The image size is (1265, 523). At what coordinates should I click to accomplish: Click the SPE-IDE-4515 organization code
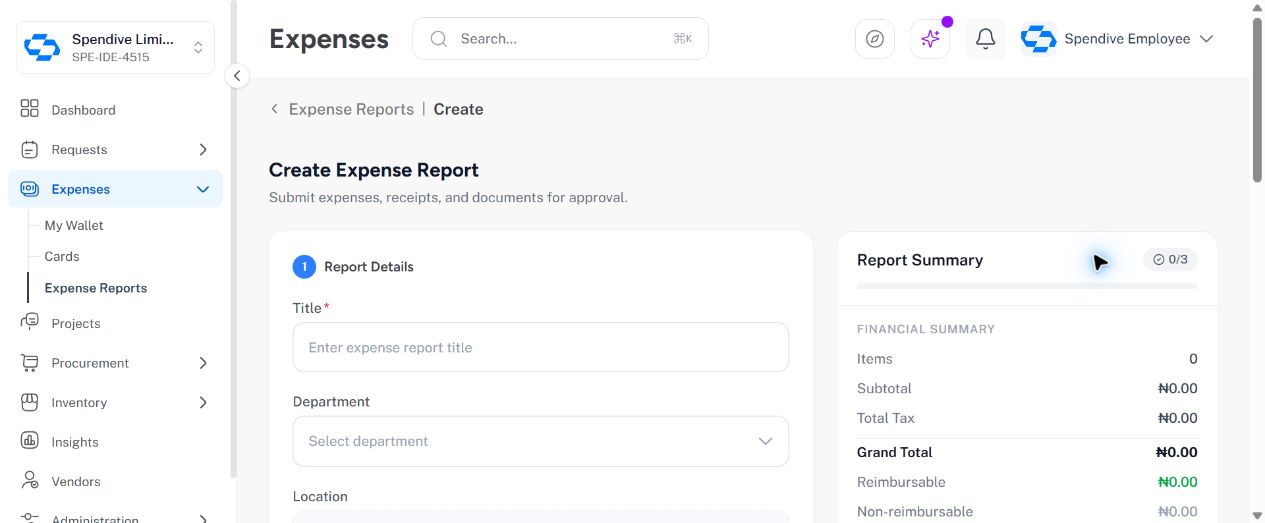tap(111, 58)
